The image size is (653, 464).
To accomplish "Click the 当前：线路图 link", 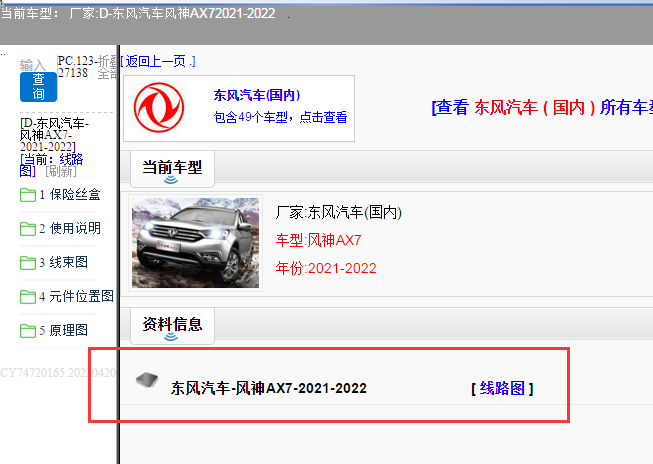I will coord(52,165).
